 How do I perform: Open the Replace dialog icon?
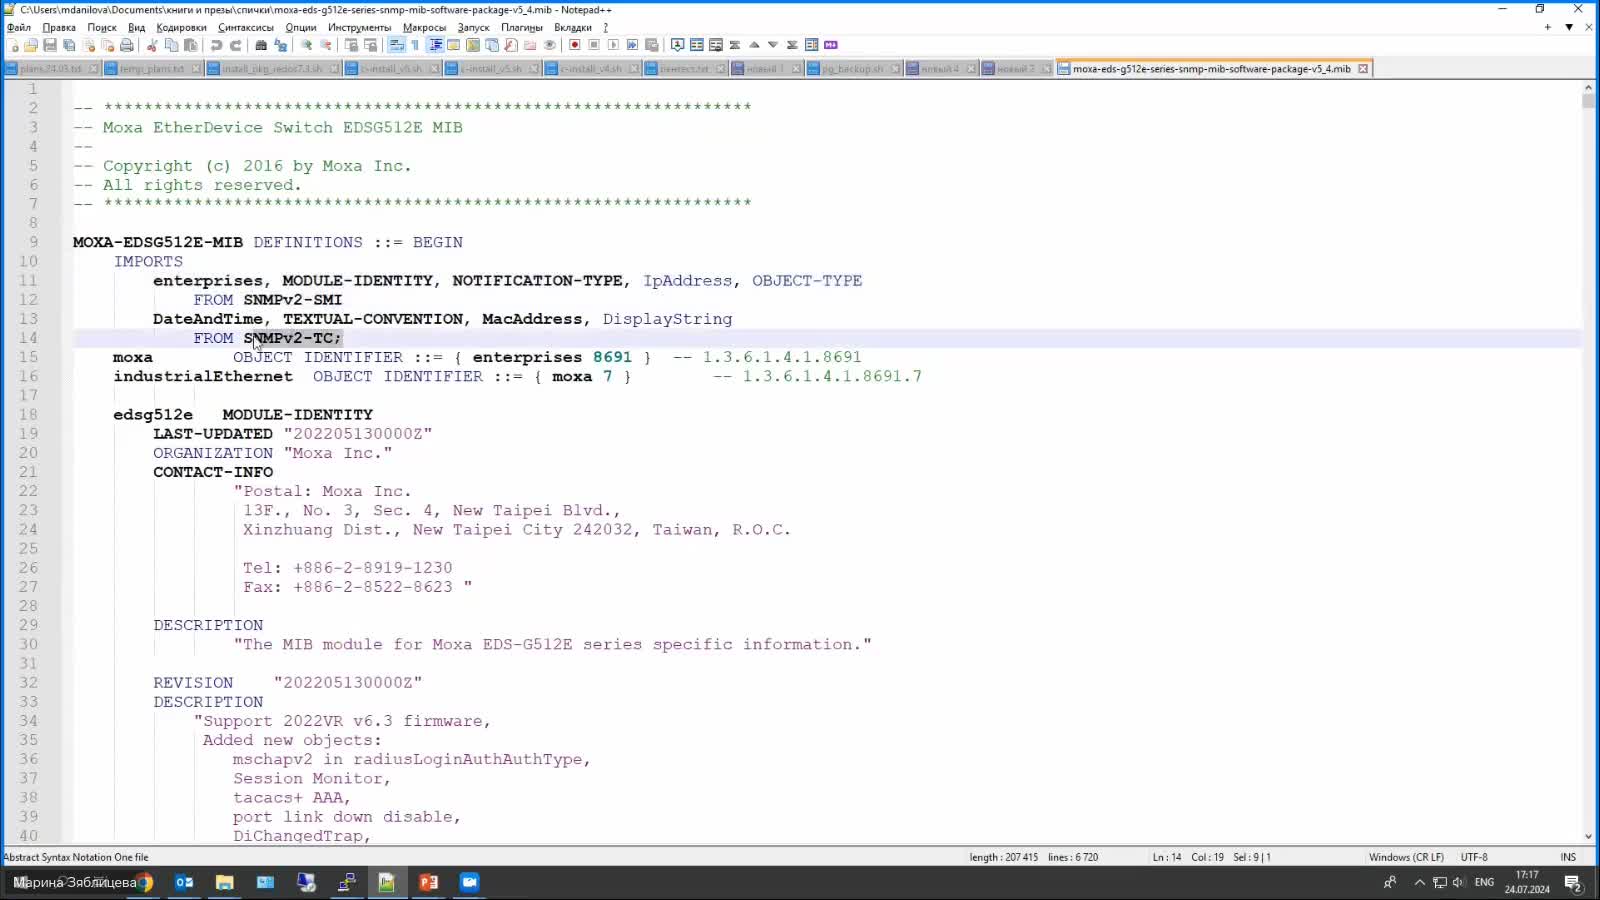click(x=280, y=45)
